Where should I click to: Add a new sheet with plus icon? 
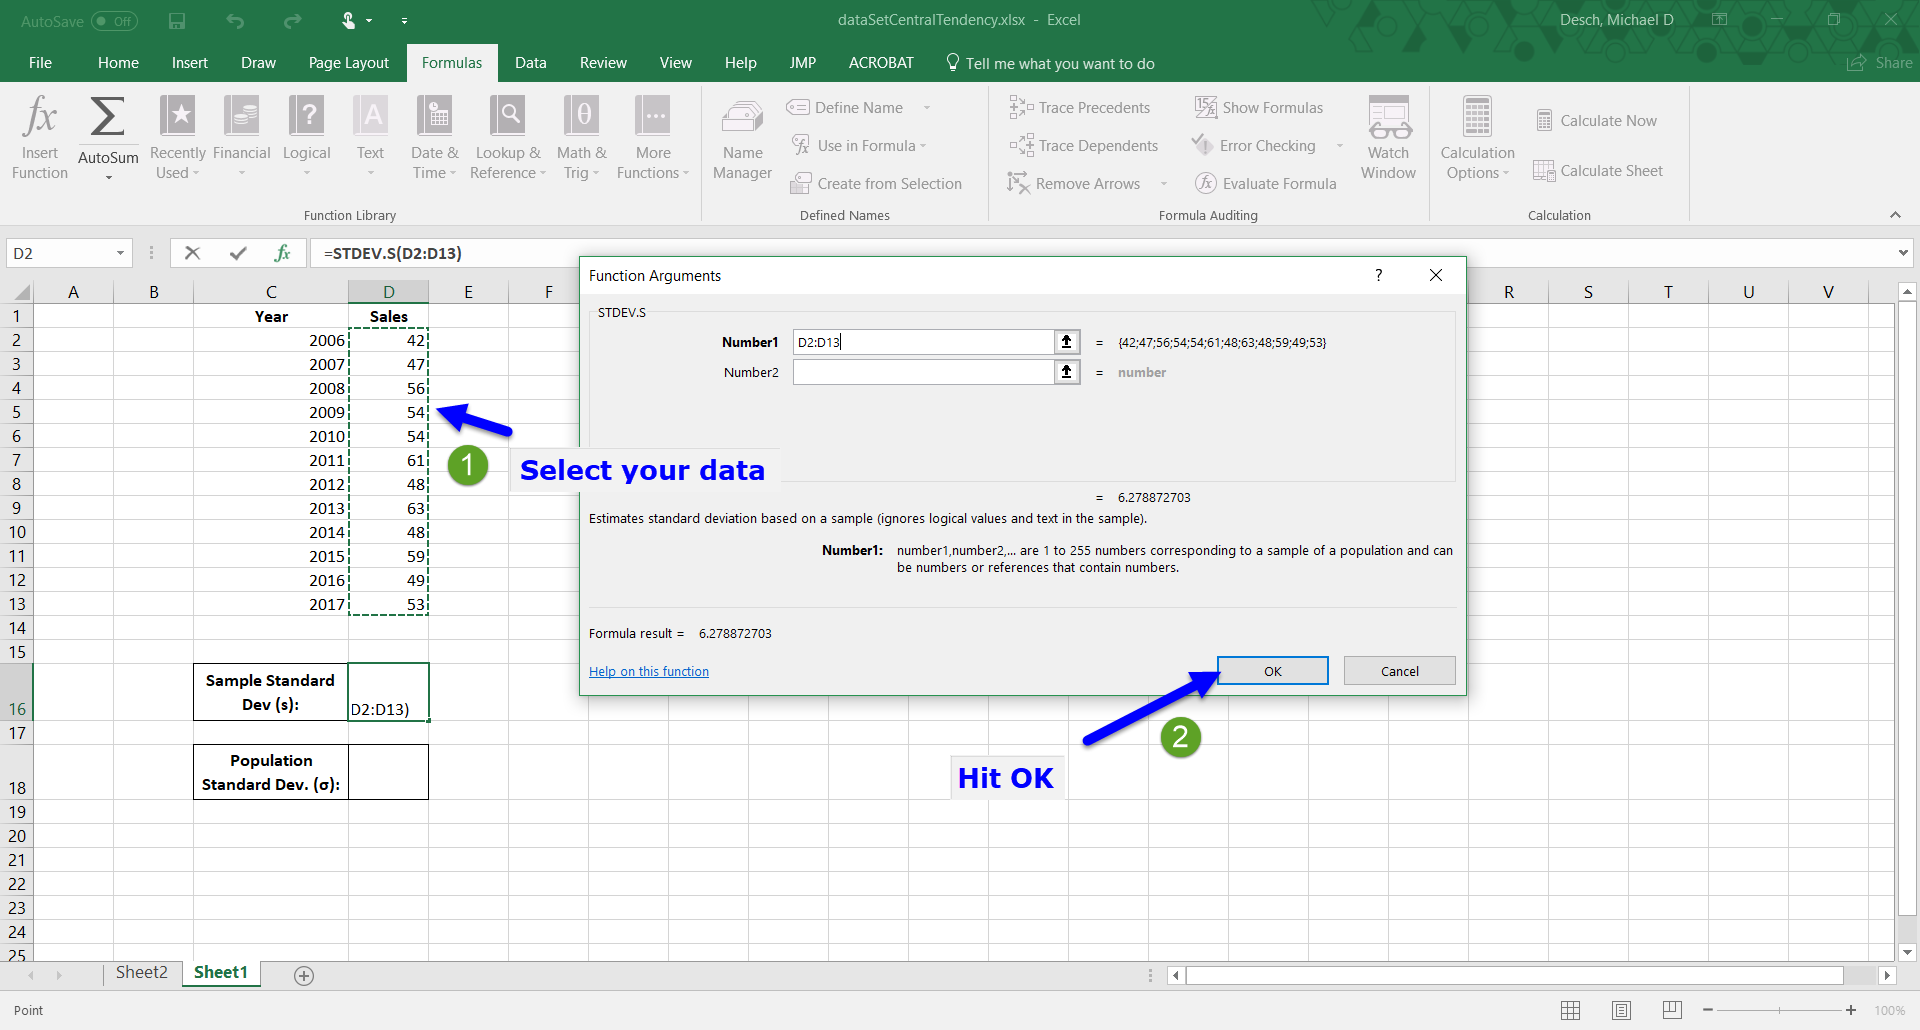(304, 975)
